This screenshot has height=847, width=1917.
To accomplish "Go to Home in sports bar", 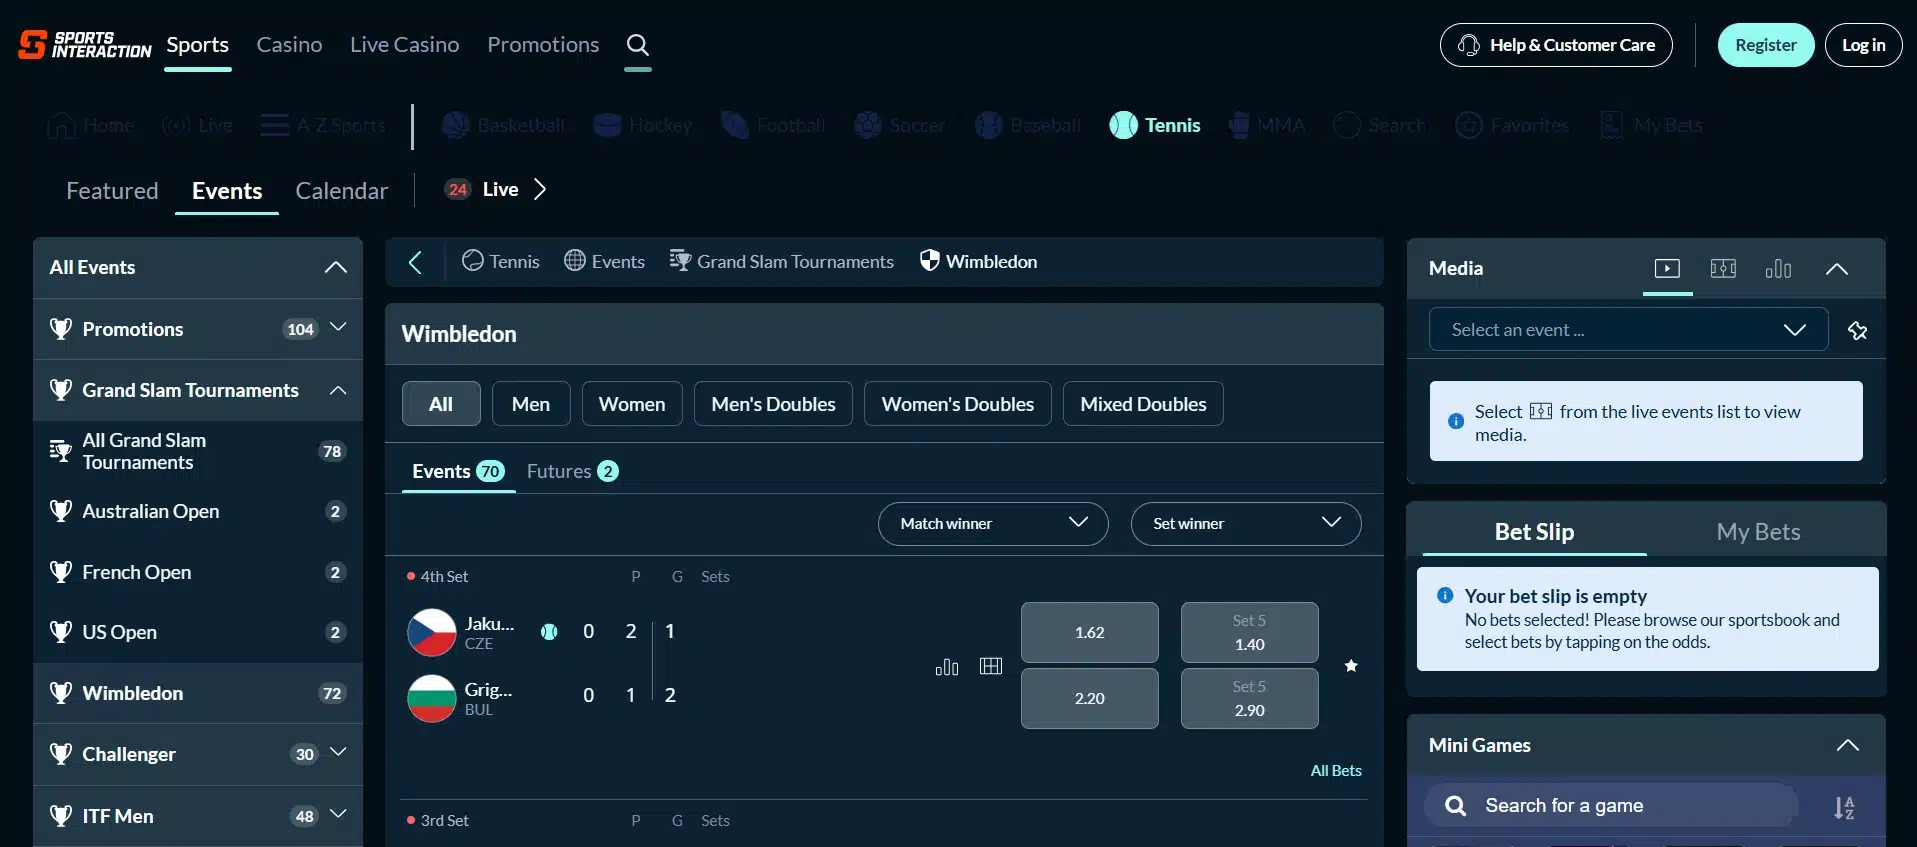I will pyautogui.click(x=90, y=125).
